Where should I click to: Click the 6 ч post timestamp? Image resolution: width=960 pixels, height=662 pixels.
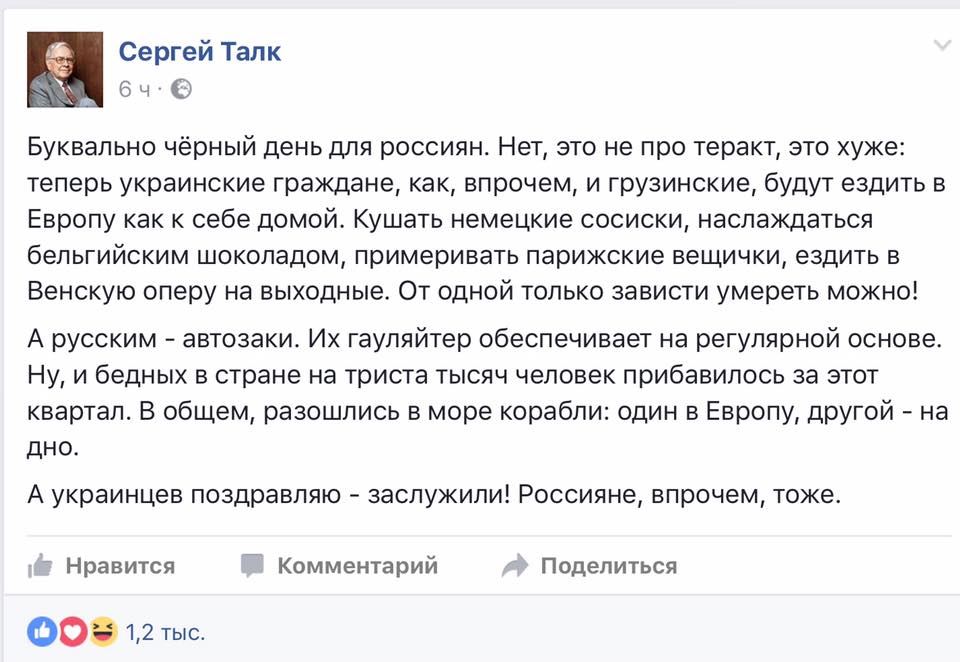coord(134,89)
